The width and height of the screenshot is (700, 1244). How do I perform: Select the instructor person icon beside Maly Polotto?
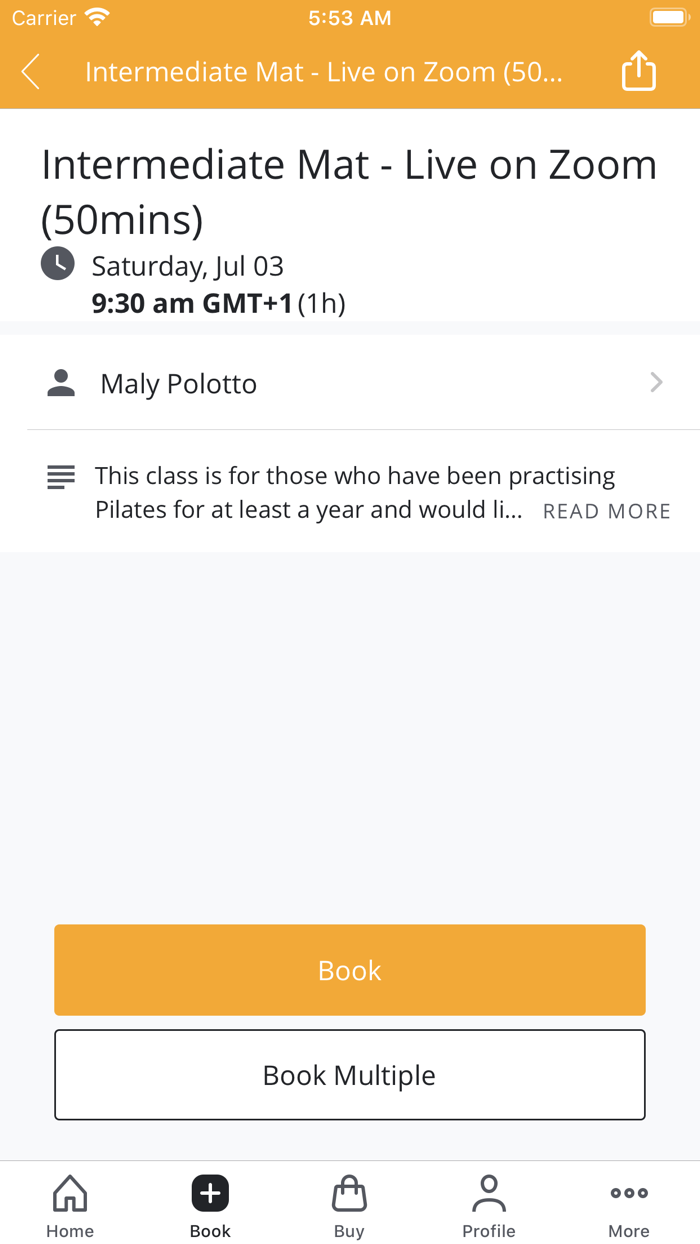[60, 382]
